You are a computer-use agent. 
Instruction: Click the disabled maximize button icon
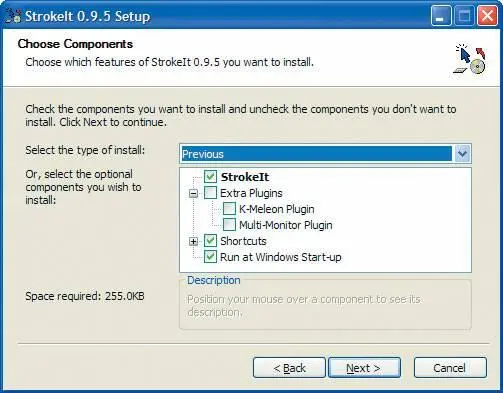[464, 16]
